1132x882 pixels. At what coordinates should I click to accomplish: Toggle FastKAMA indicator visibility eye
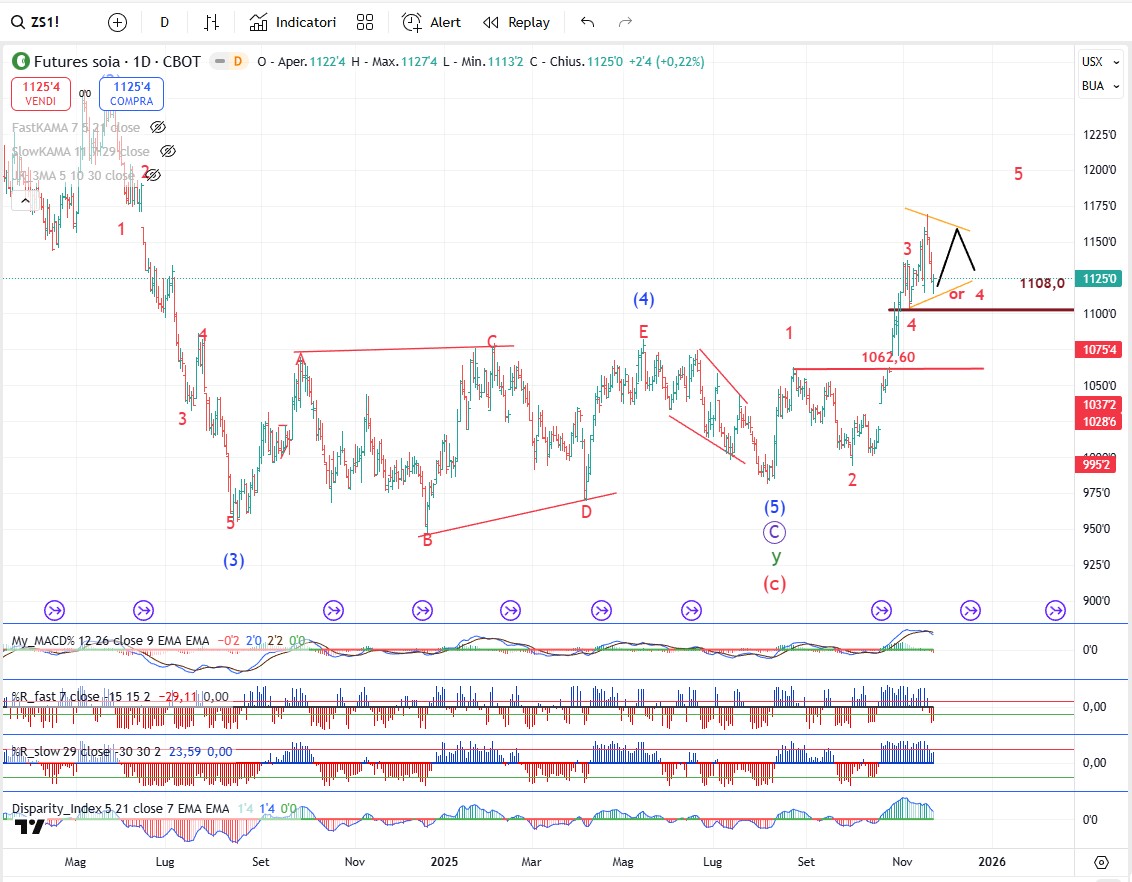[x=157, y=127]
